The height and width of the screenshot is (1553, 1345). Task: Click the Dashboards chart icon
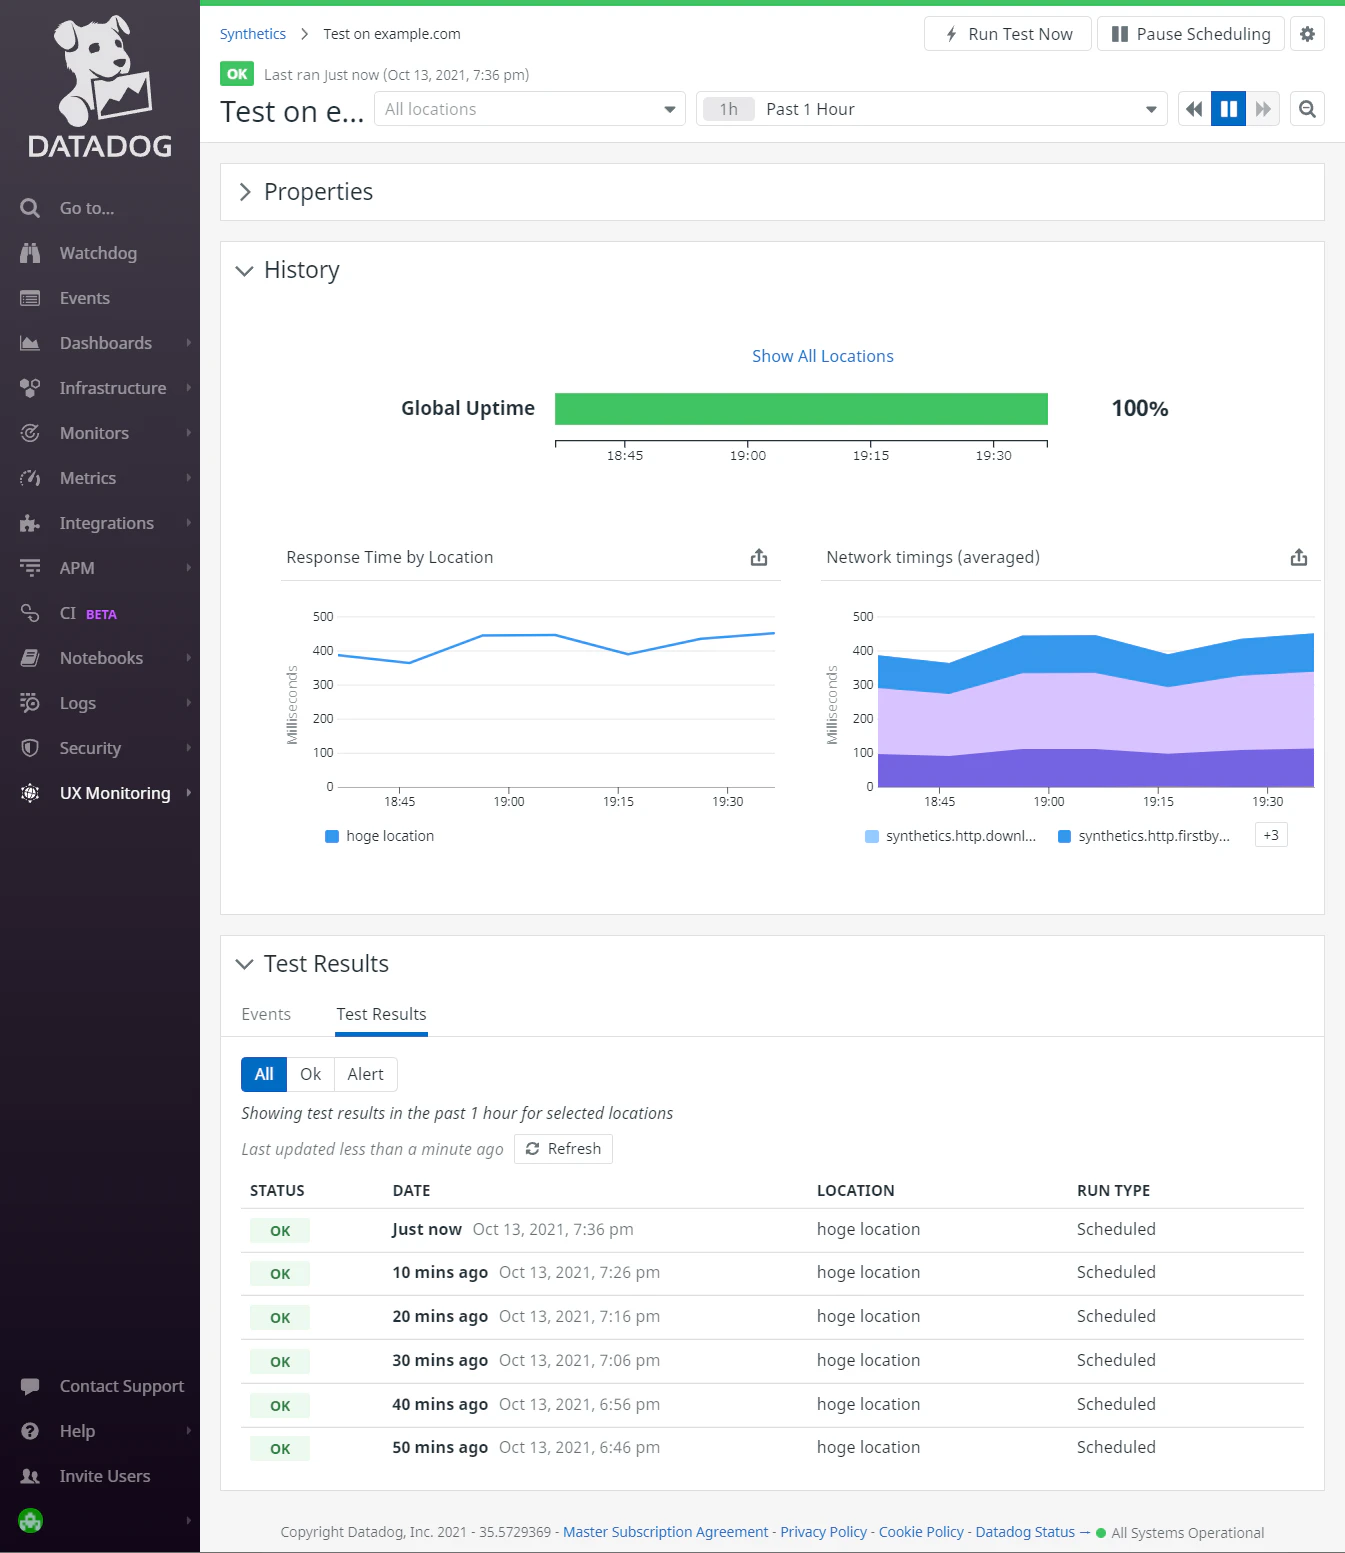tap(30, 343)
